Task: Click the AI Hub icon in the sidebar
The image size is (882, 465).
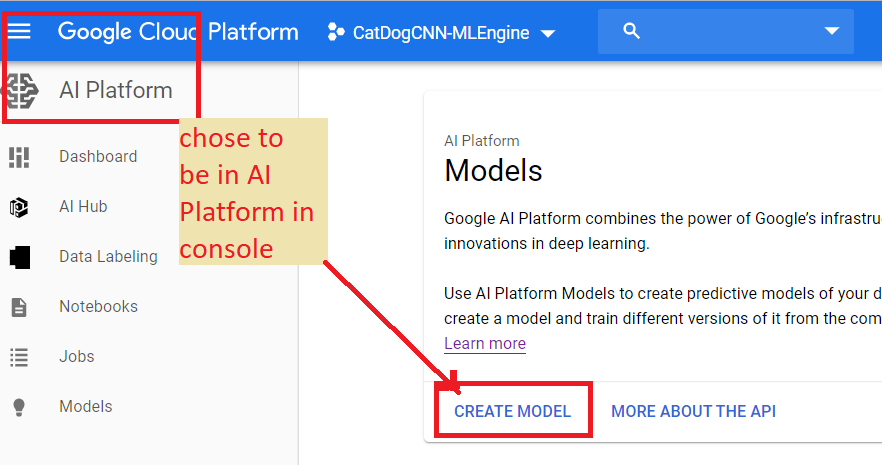Action: (19, 207)
